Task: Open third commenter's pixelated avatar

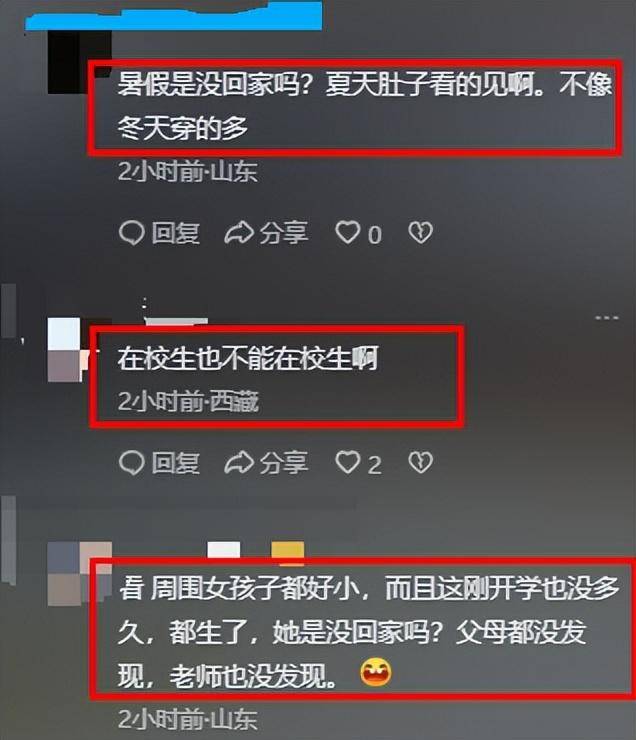Action: [x=80, y=573]
